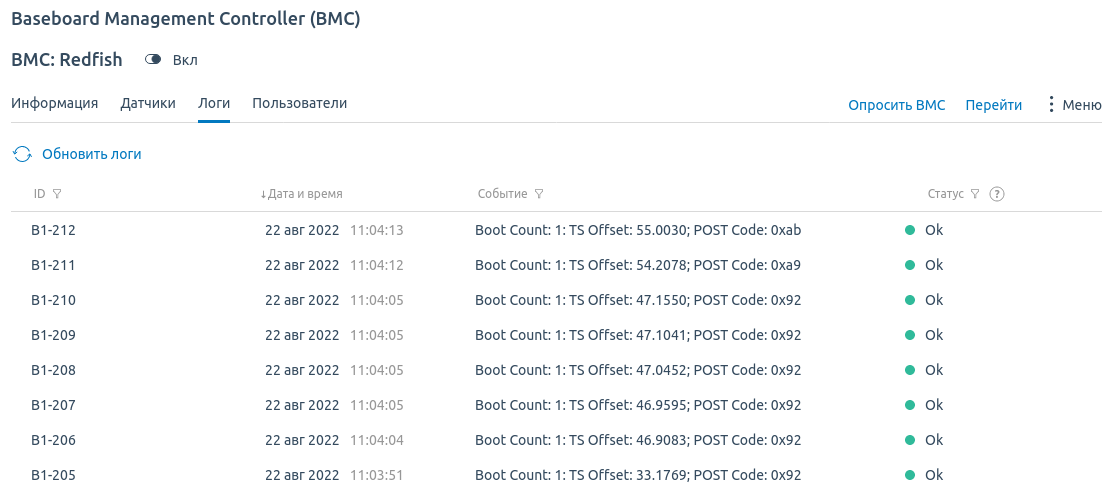Click the Опросить BMC link
Viewport: 1117px width, 492px height.
tap(897, 105)
